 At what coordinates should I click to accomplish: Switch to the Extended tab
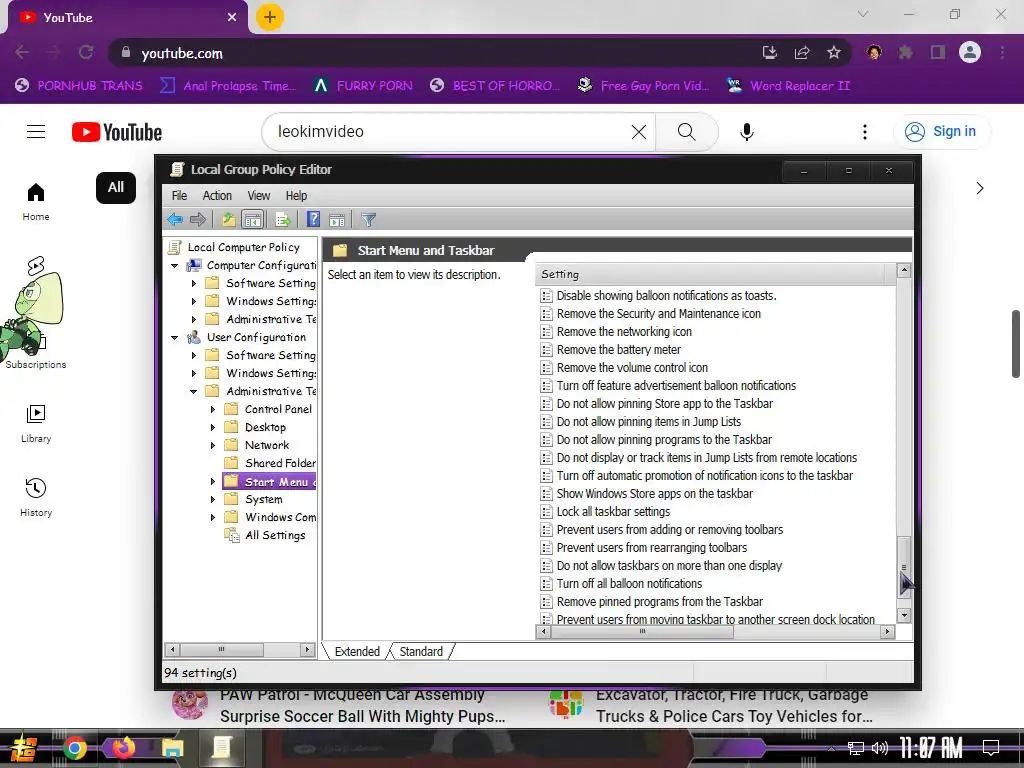click(x=357, y=651)
